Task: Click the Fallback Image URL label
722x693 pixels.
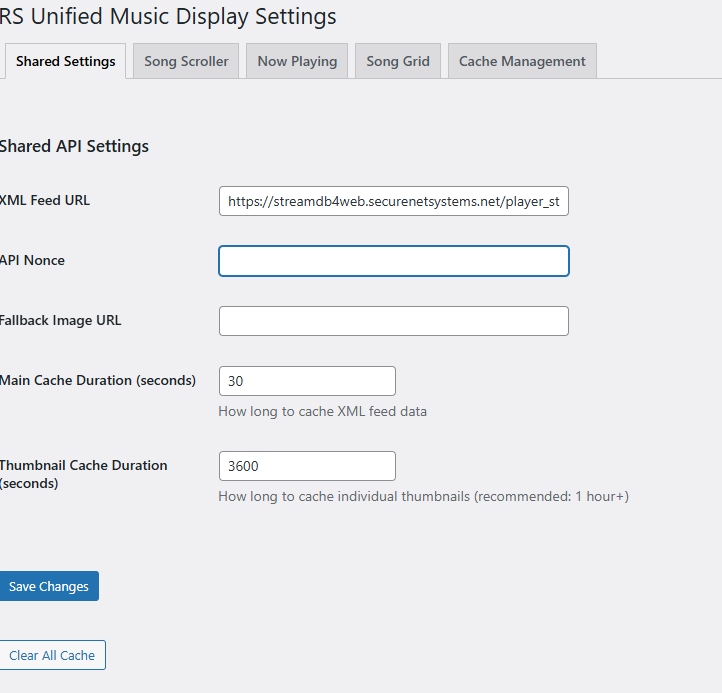Action: (61, 320)
